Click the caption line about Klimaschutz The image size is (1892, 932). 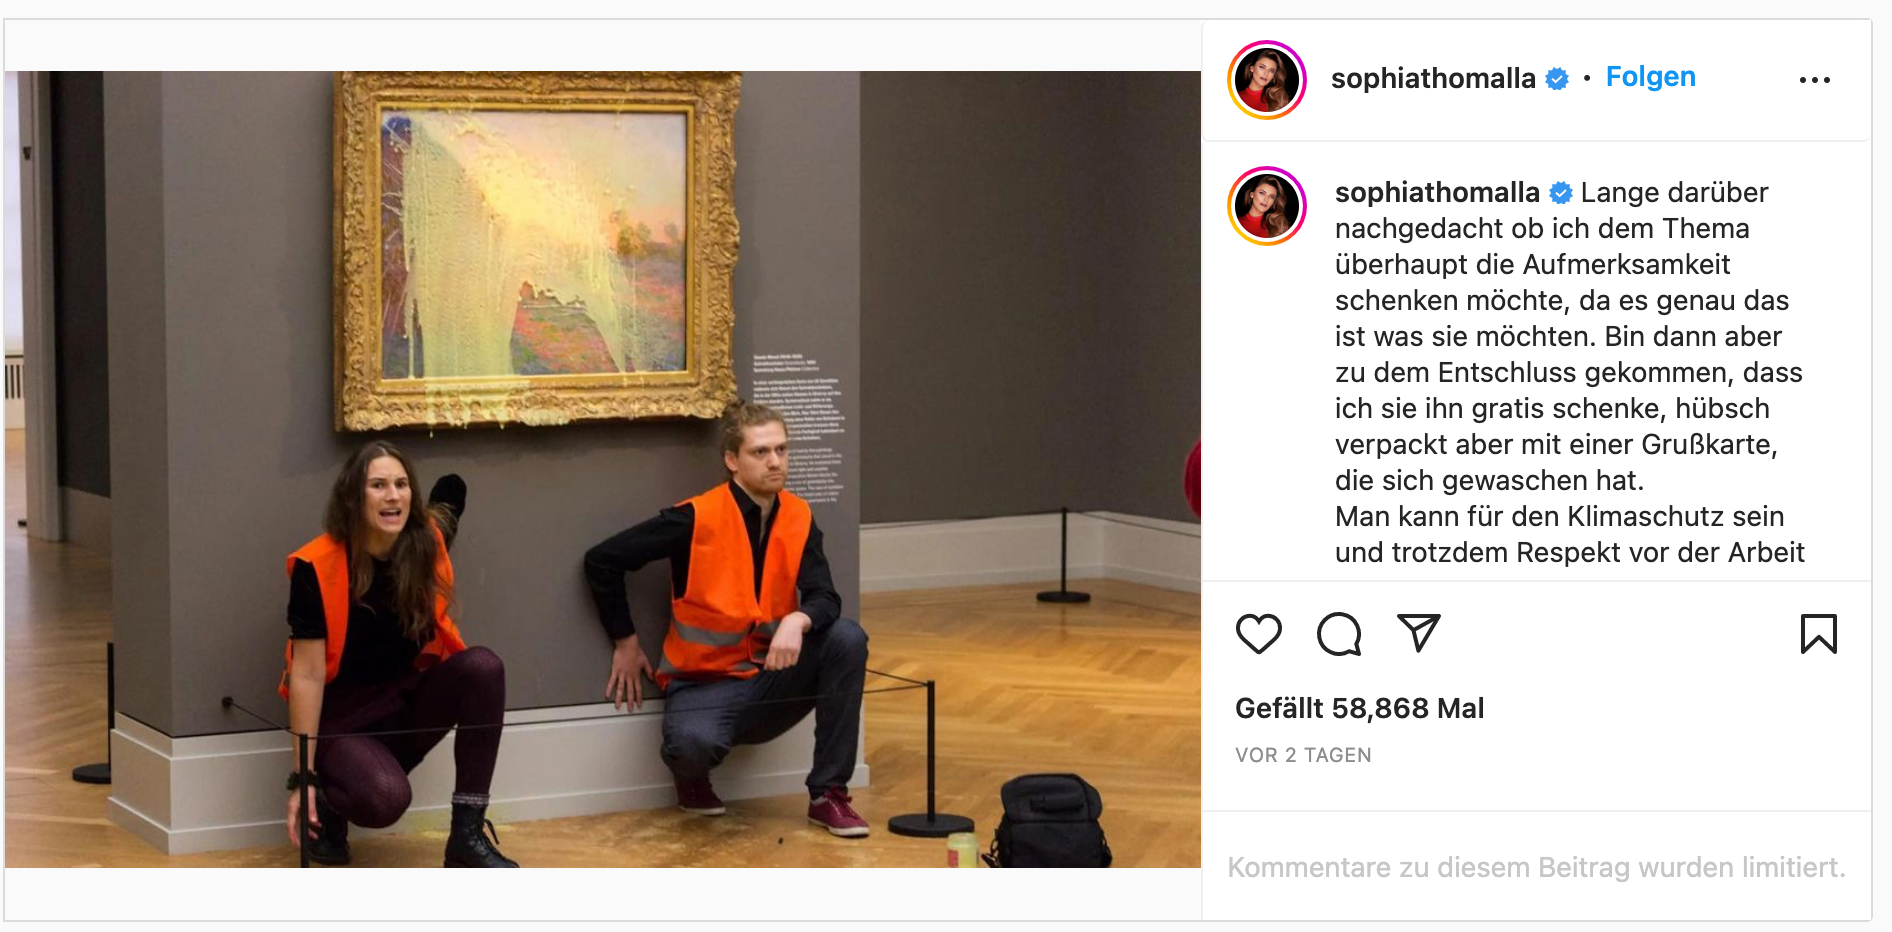point(1559,516)
